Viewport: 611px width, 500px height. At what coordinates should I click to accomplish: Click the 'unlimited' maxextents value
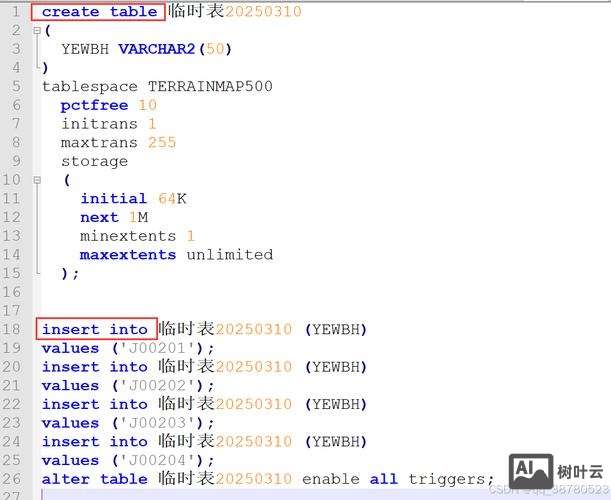click(x=229, y=254)
